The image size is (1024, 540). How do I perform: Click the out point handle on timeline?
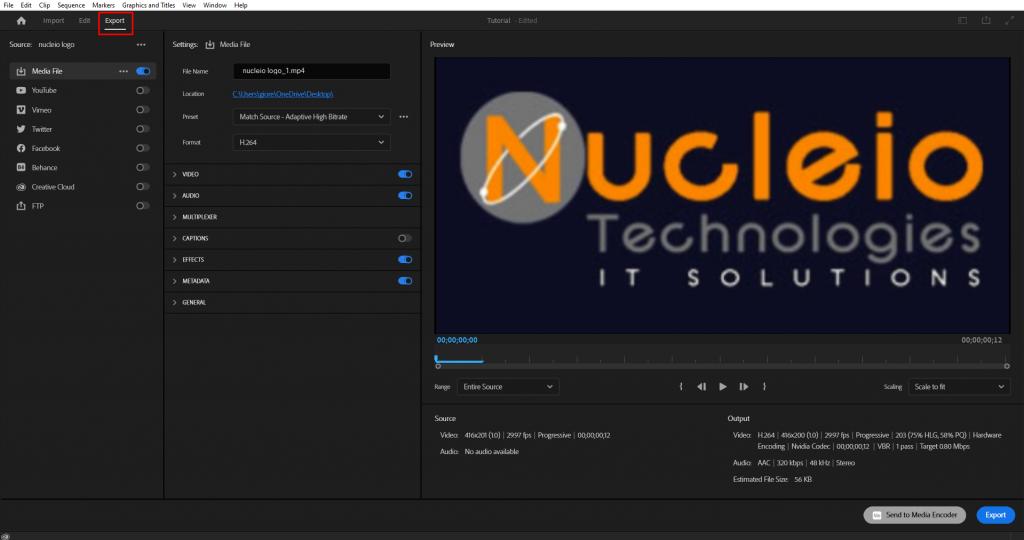pyautogui.click(x=1006, y=366)
